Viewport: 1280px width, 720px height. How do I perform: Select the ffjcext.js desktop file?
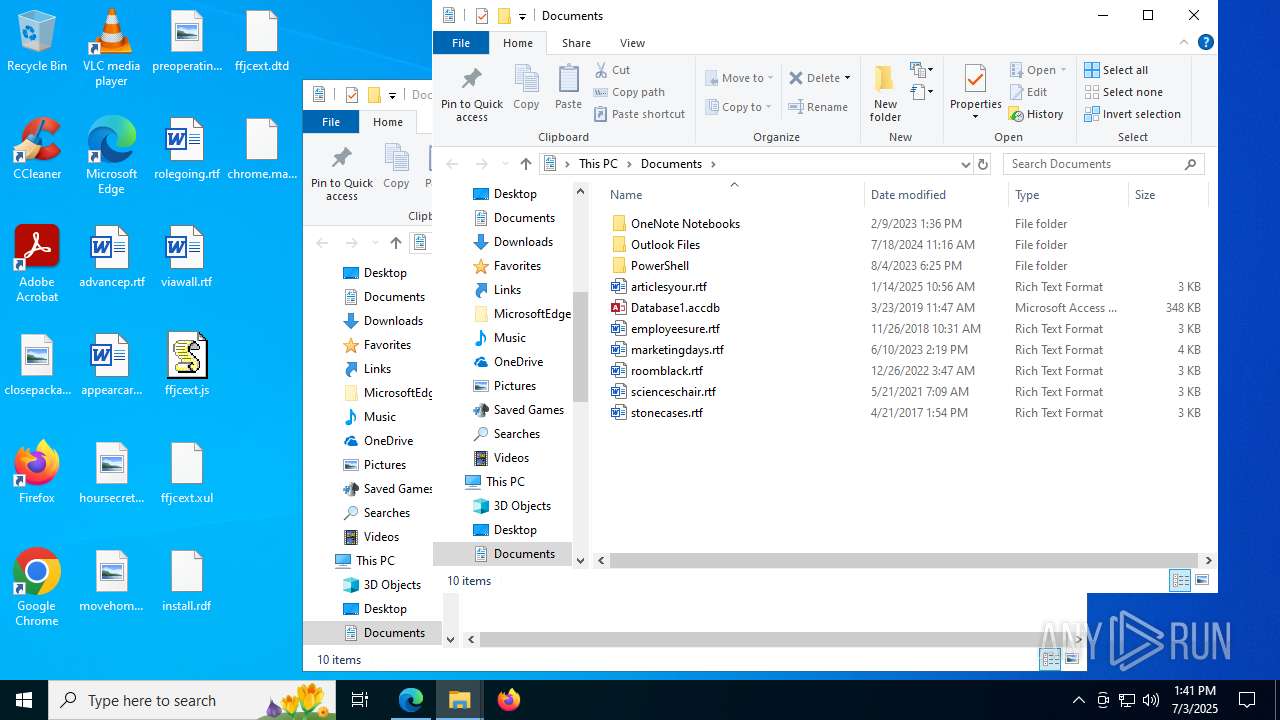click(x=187, y=365)
